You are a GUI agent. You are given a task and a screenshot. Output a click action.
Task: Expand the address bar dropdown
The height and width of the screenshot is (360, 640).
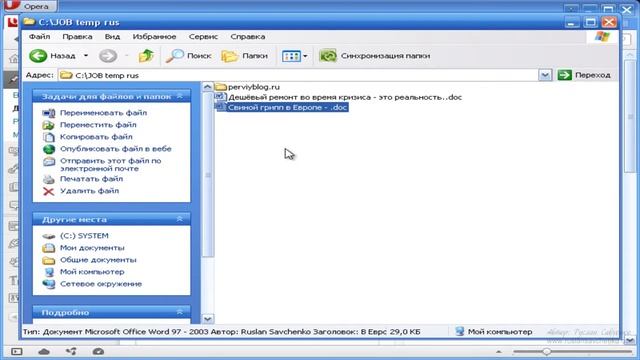click(x=545, y=75)
